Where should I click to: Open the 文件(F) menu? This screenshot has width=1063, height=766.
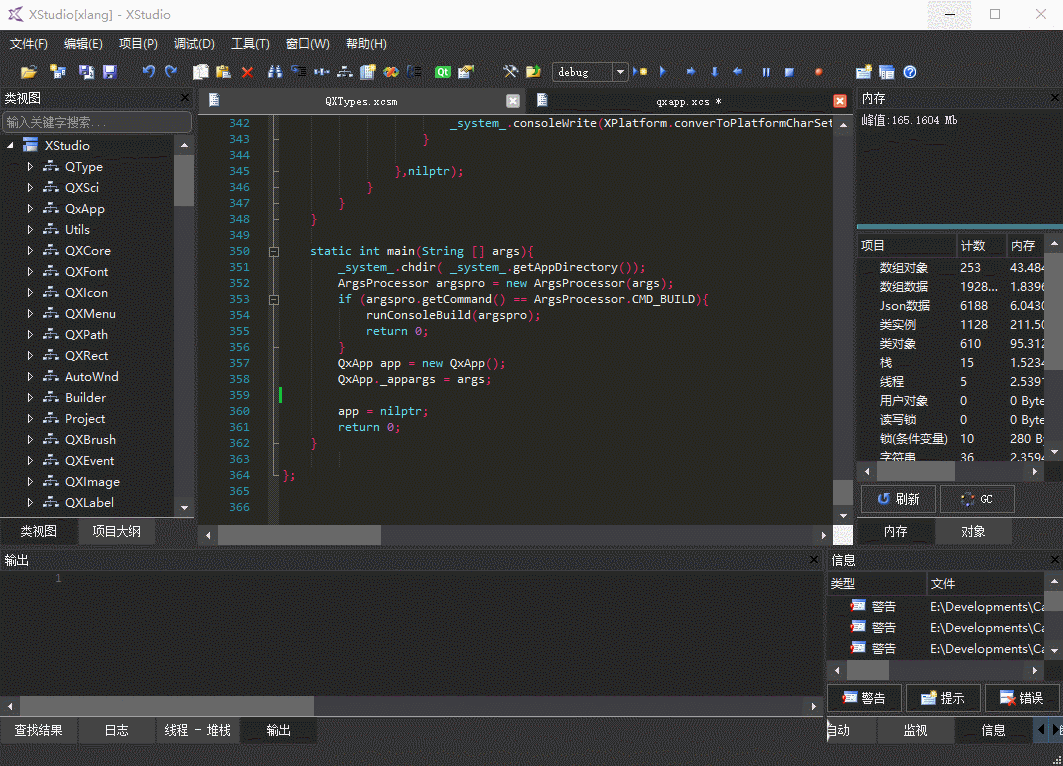[28, 43]
